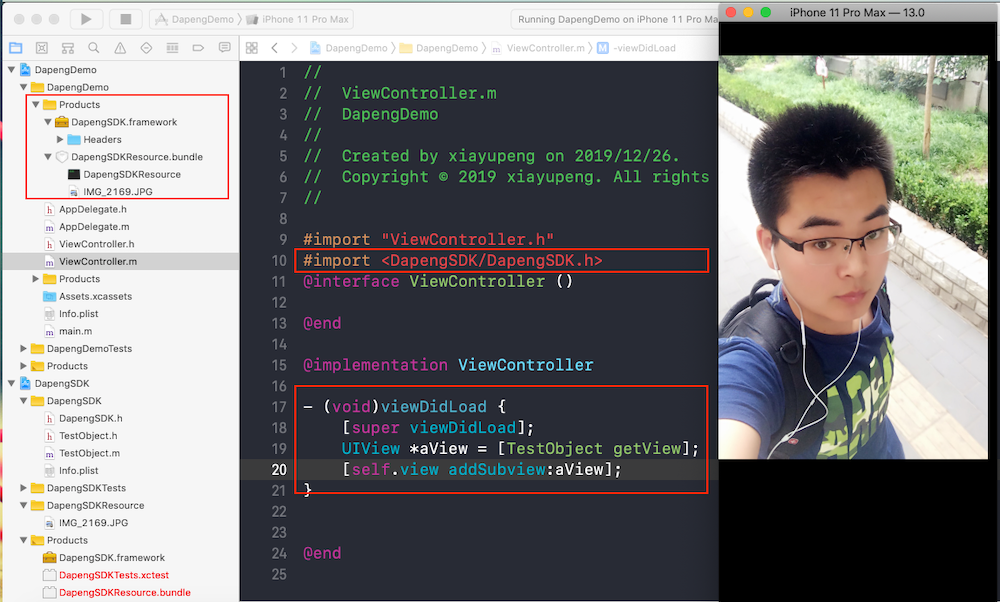Open the Project navigator
This screenshot has height=602, width=1000.
[17, 47]
